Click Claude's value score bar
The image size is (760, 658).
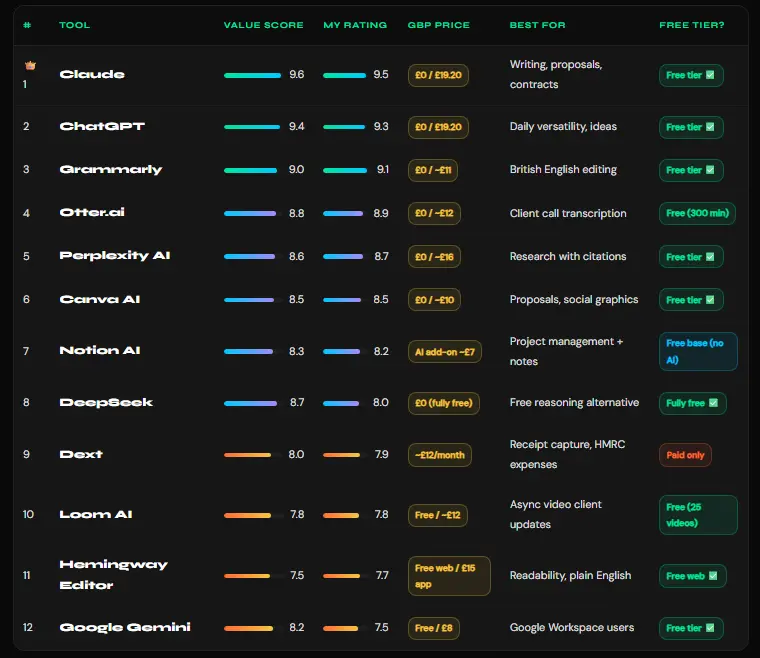click(x=253, y=75)
